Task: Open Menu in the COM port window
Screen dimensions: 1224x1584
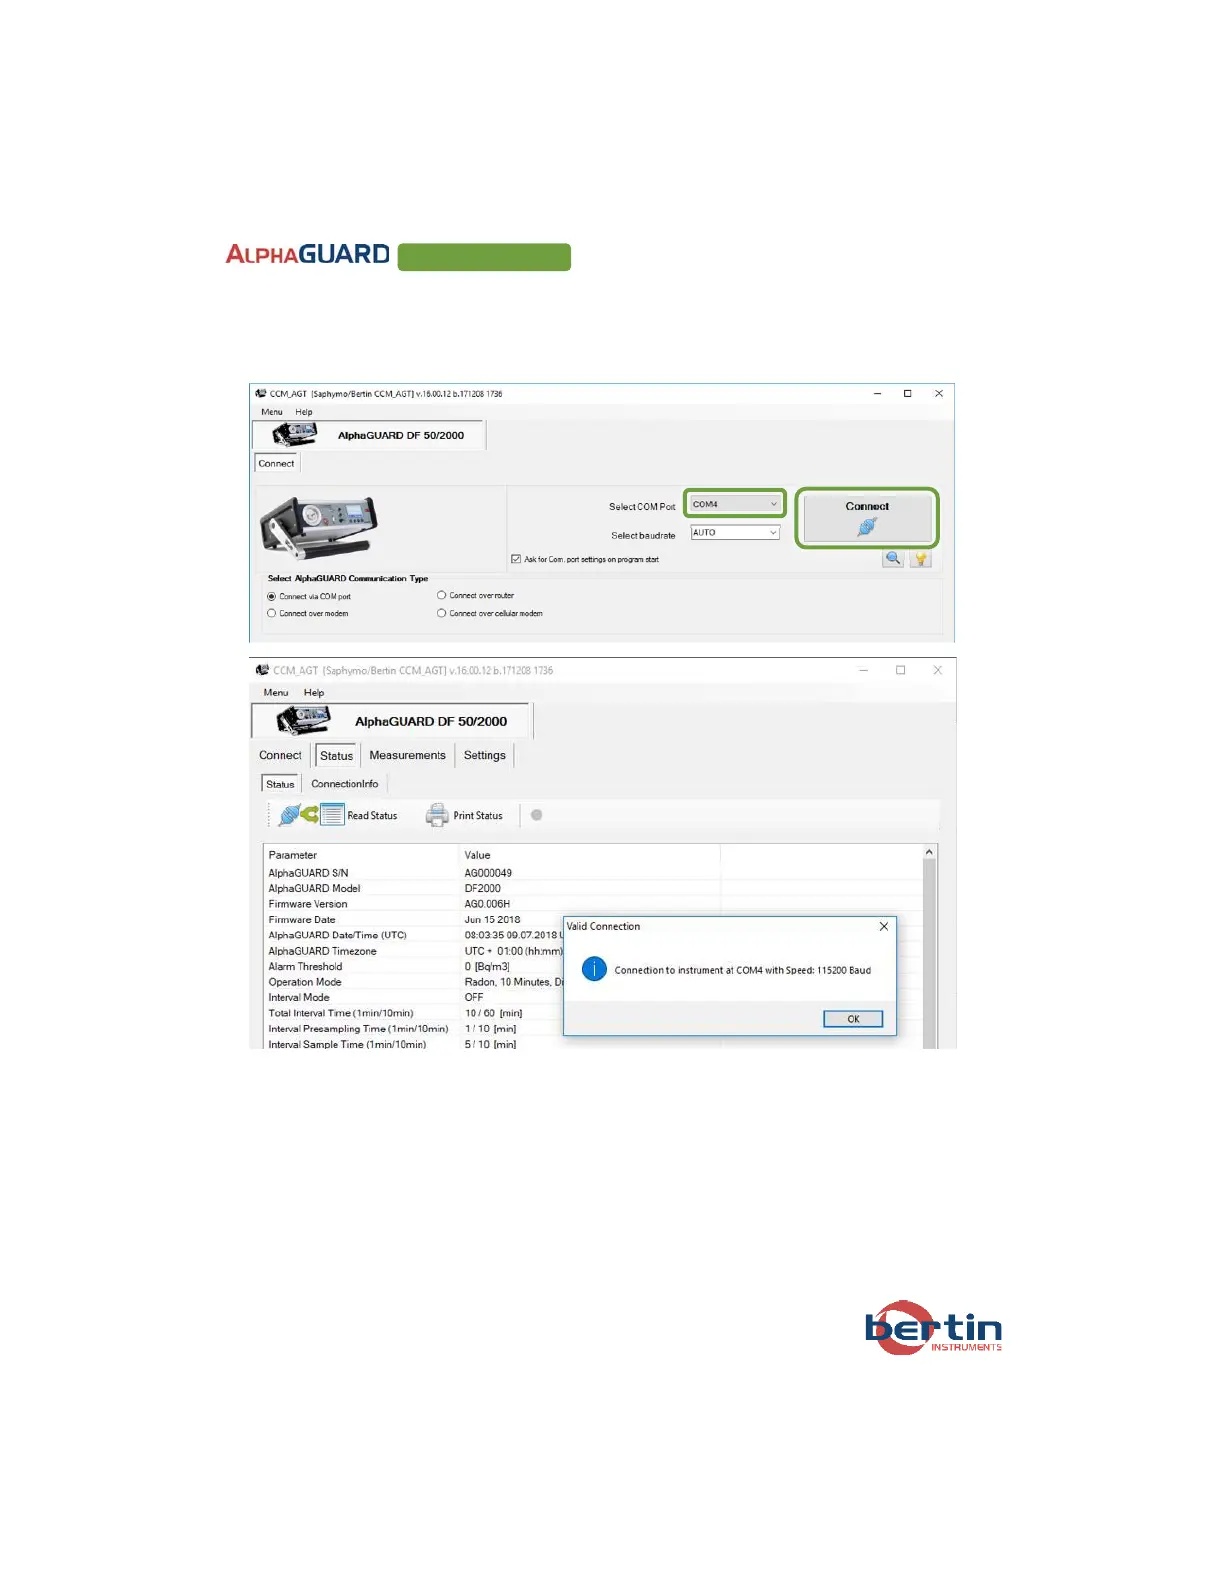Action: [272, 412]
